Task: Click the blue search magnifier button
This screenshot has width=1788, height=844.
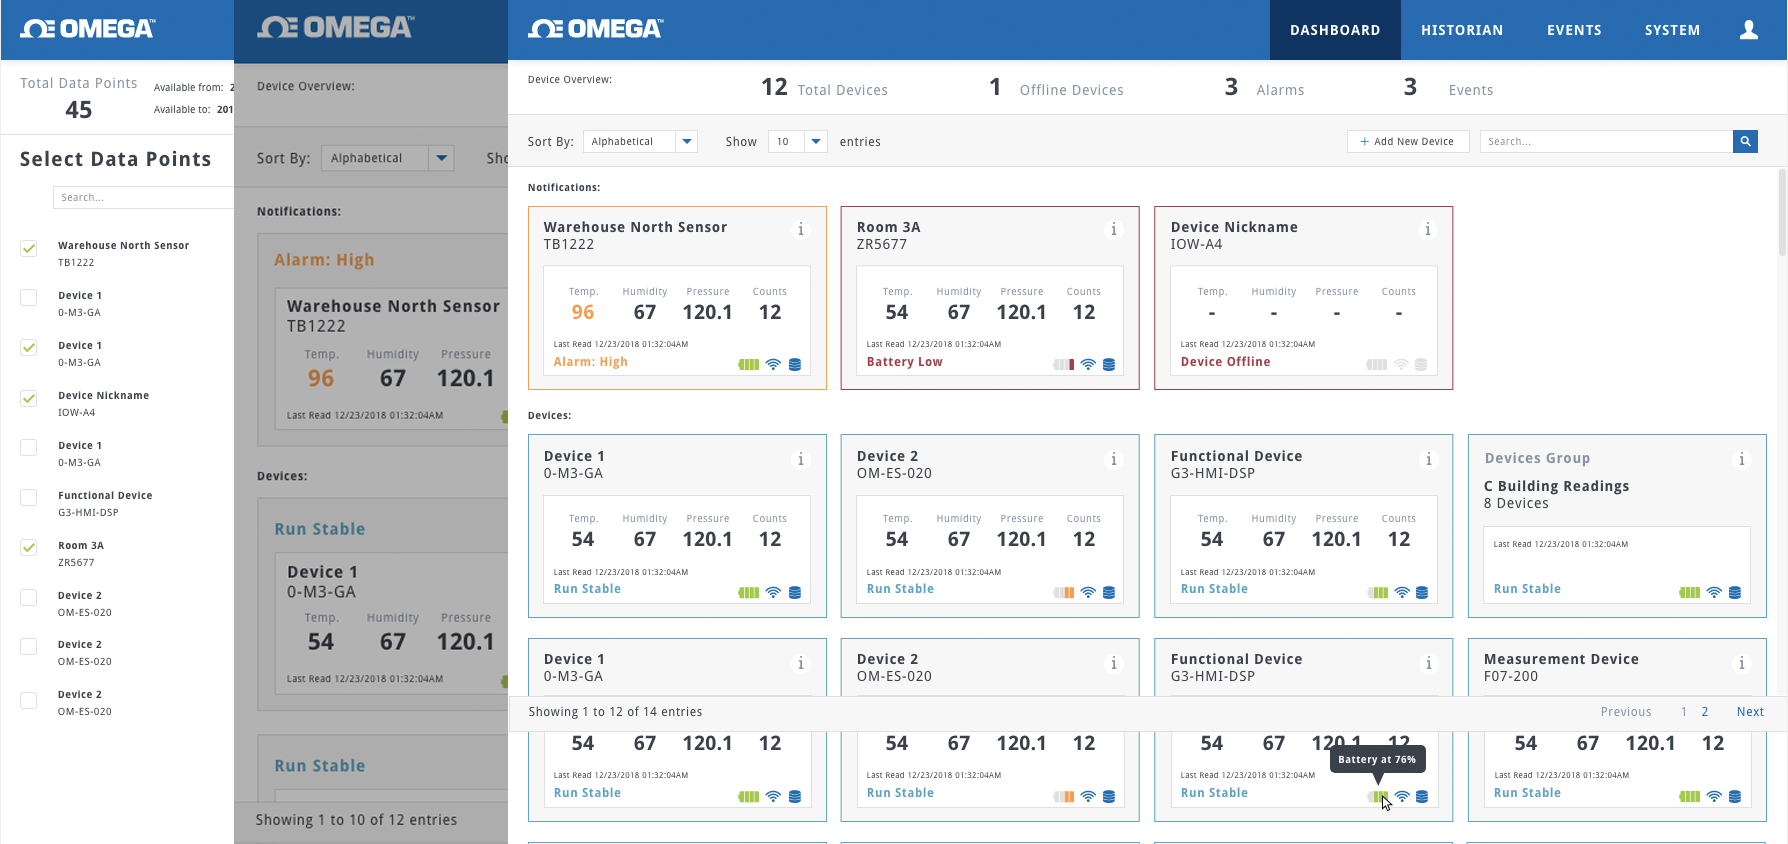Action: 1745,142
